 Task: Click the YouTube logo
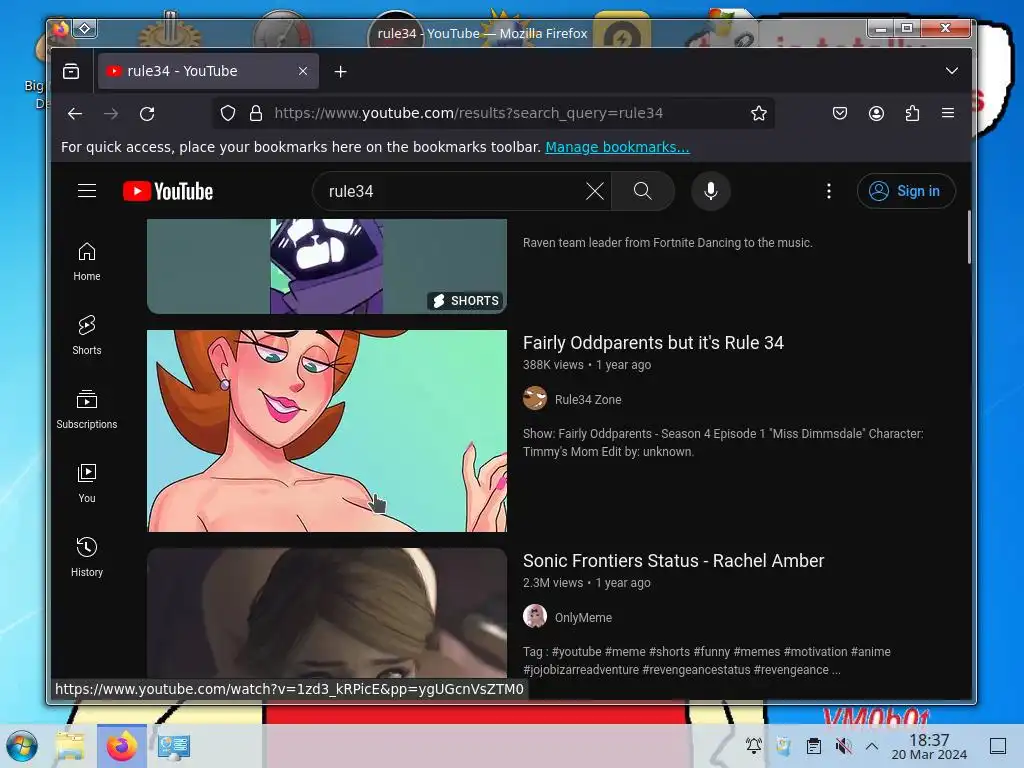coord(168,191)
